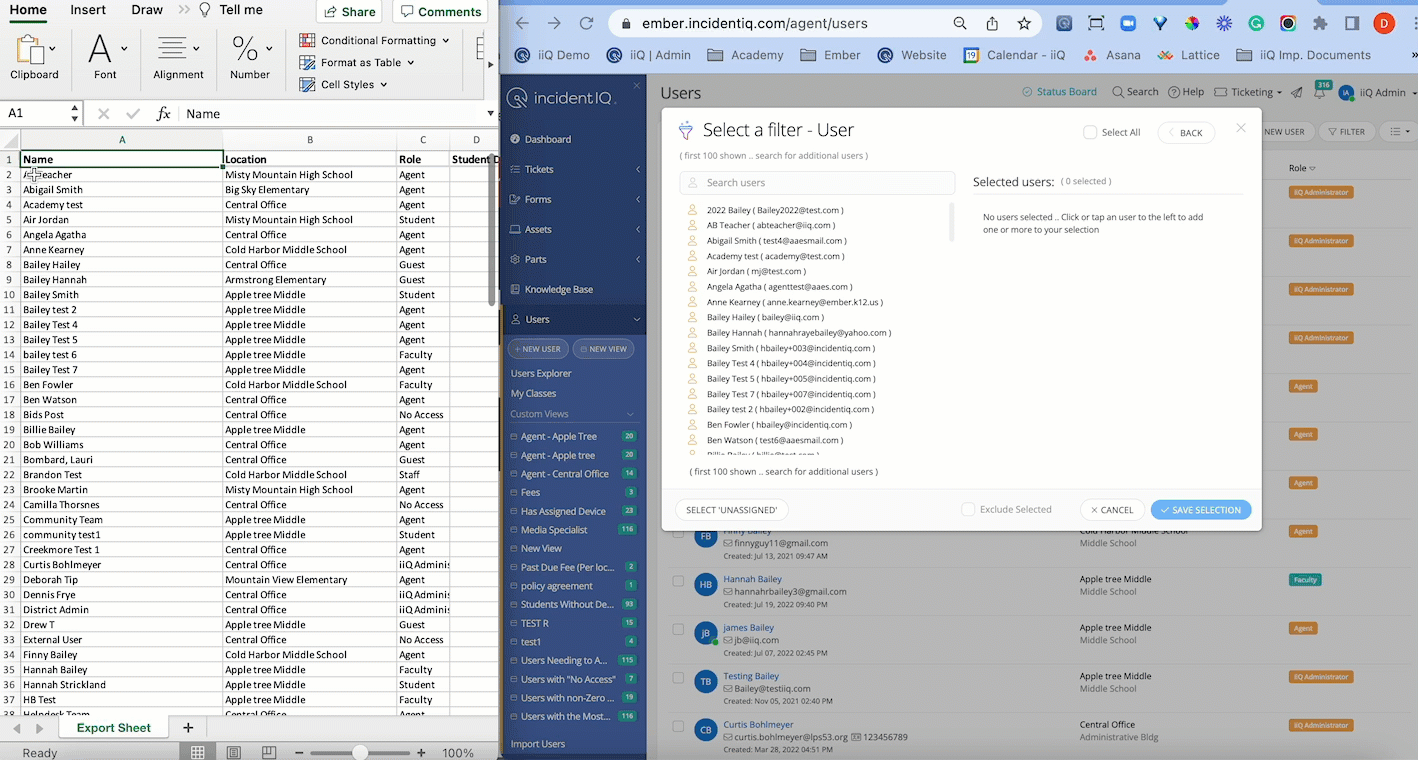Toggle the Exclude Selected checkbox

[x=968, y=509]
